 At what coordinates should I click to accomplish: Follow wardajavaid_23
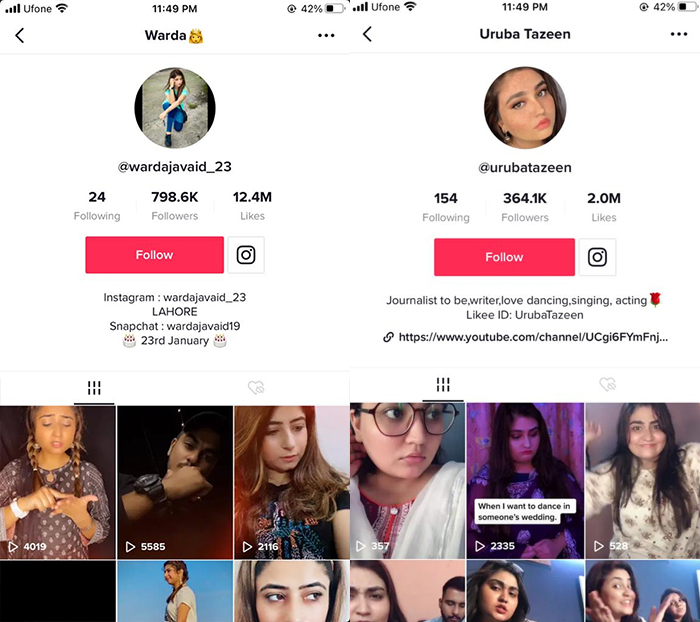pyautogui.click(x=154, y=255)
